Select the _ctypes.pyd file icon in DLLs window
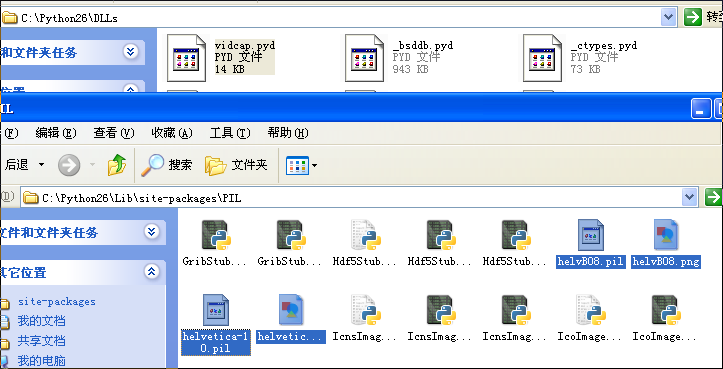 click(542, 59)
